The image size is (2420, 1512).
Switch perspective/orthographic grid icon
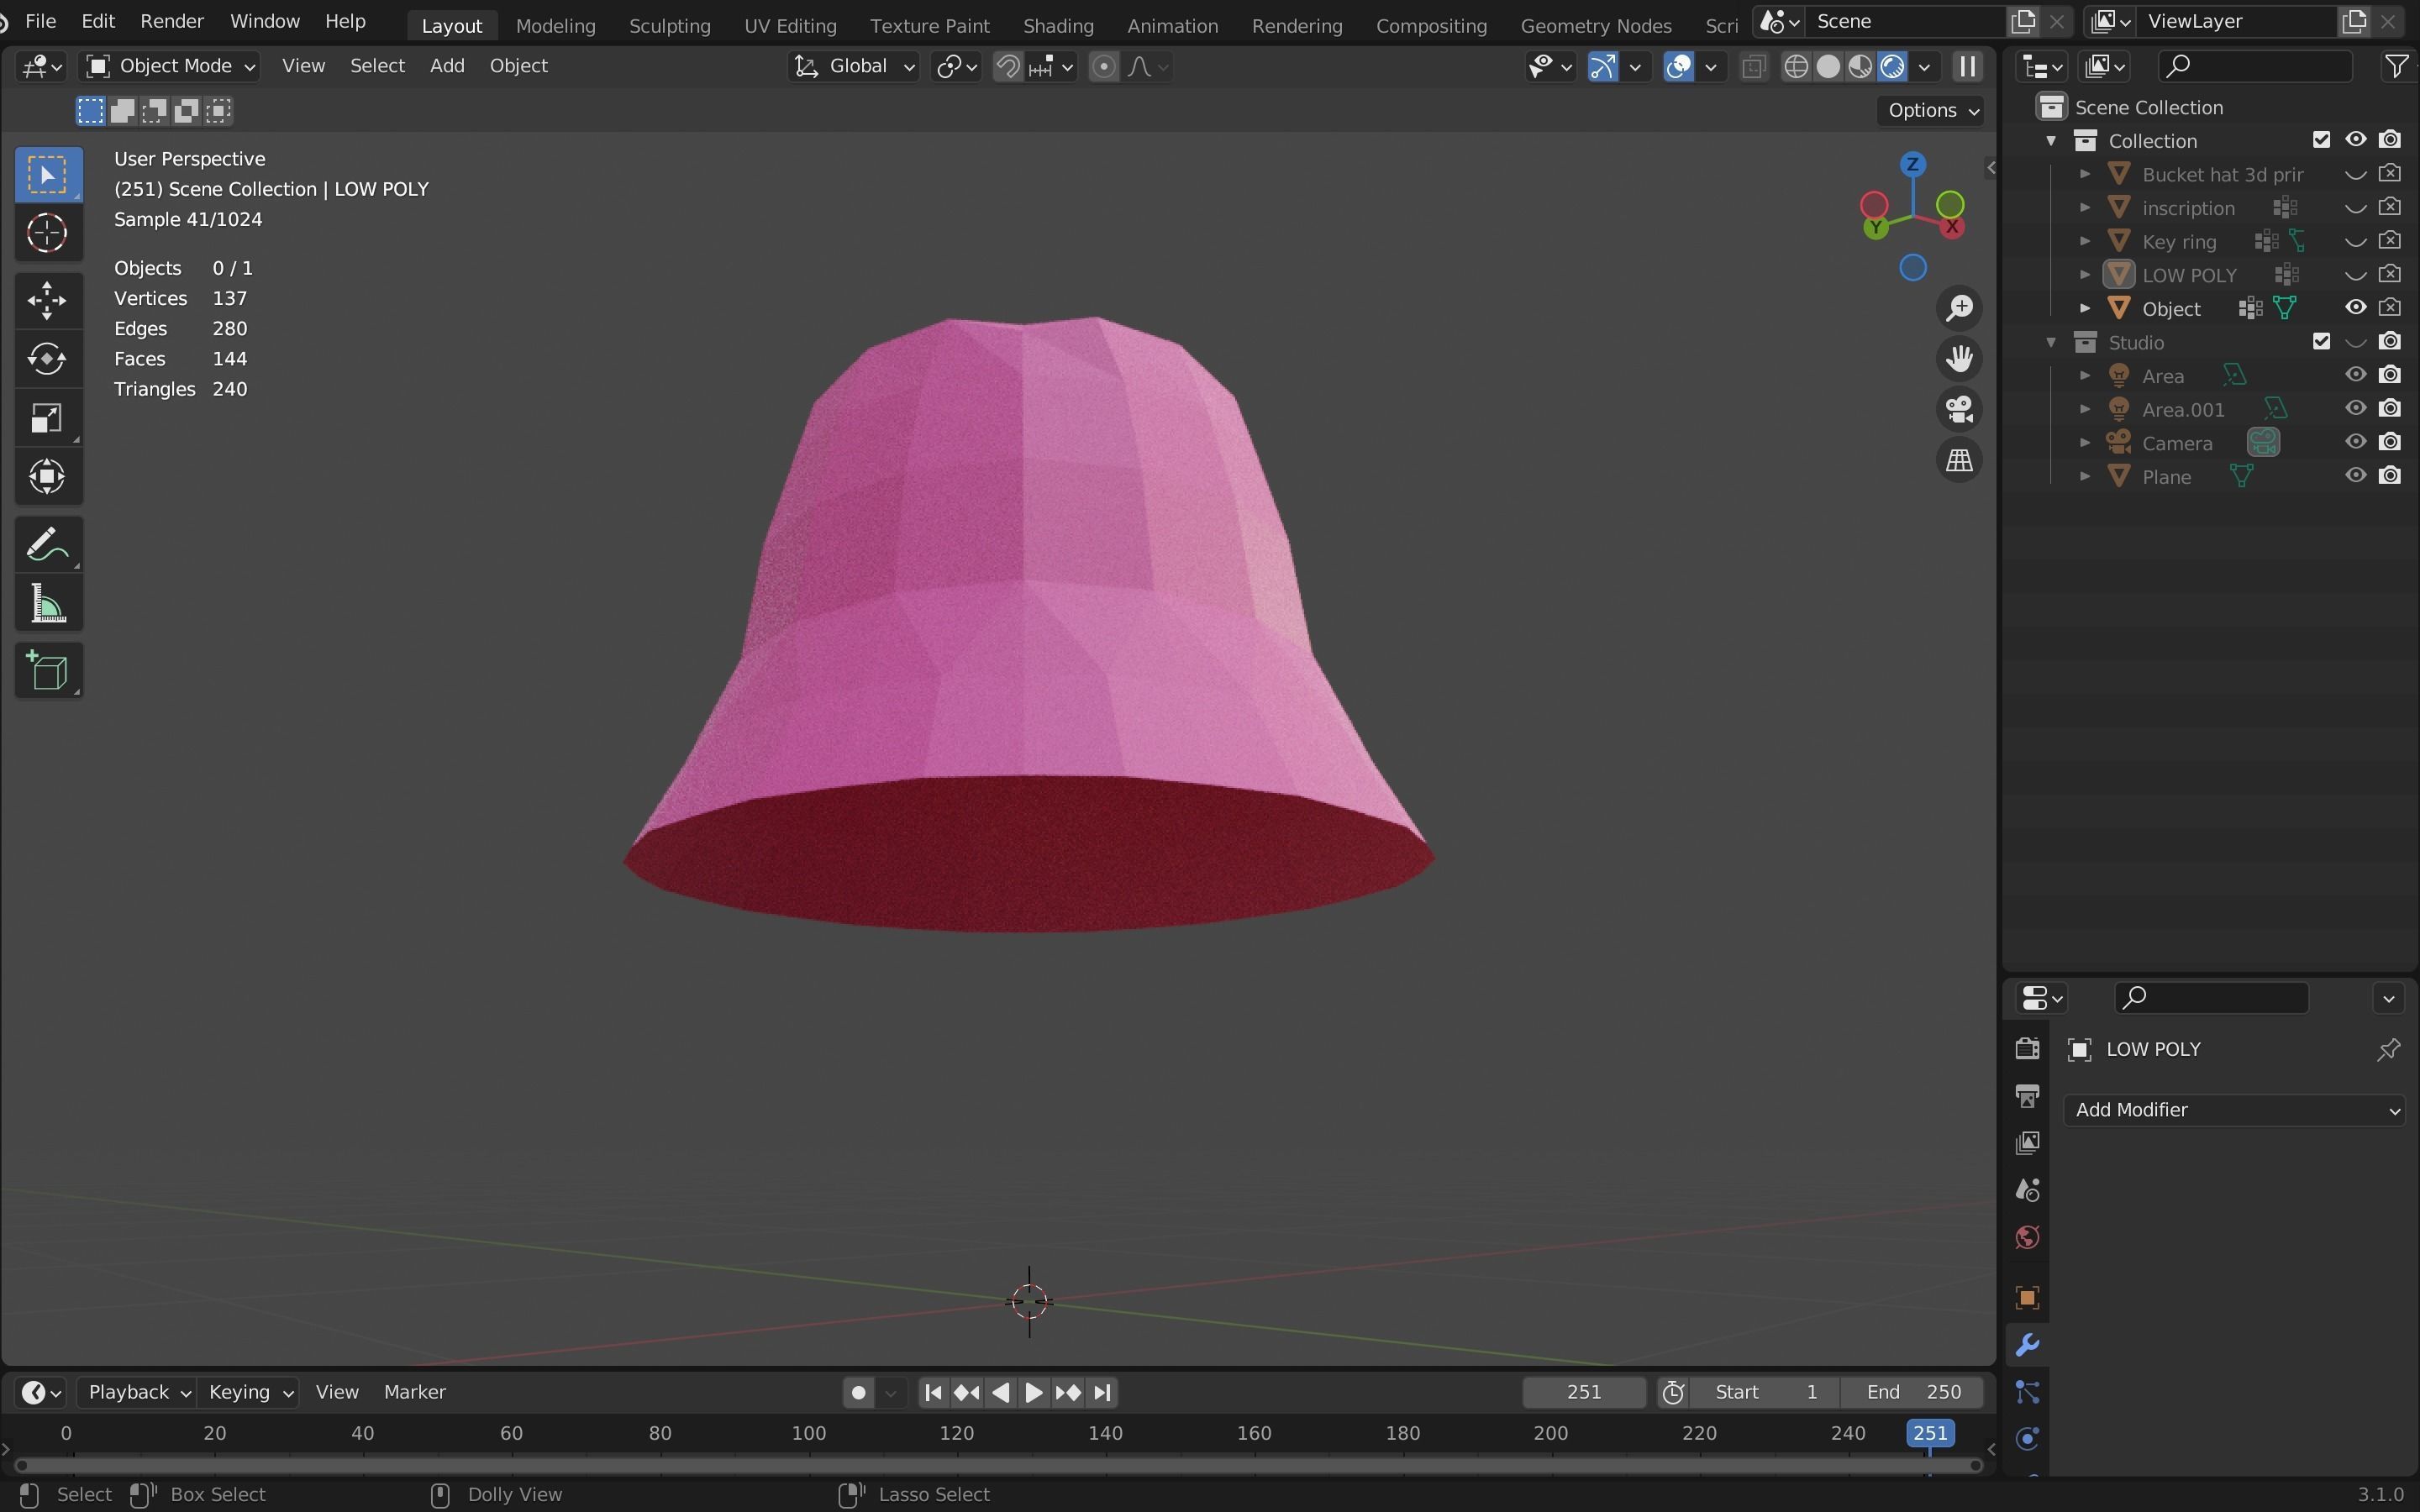coord(1959,461)
